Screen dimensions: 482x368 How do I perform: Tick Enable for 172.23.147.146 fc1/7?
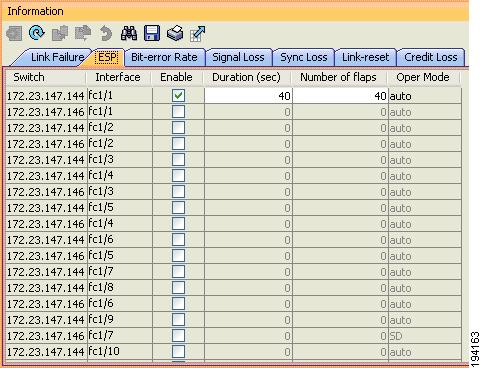(179, 336)
